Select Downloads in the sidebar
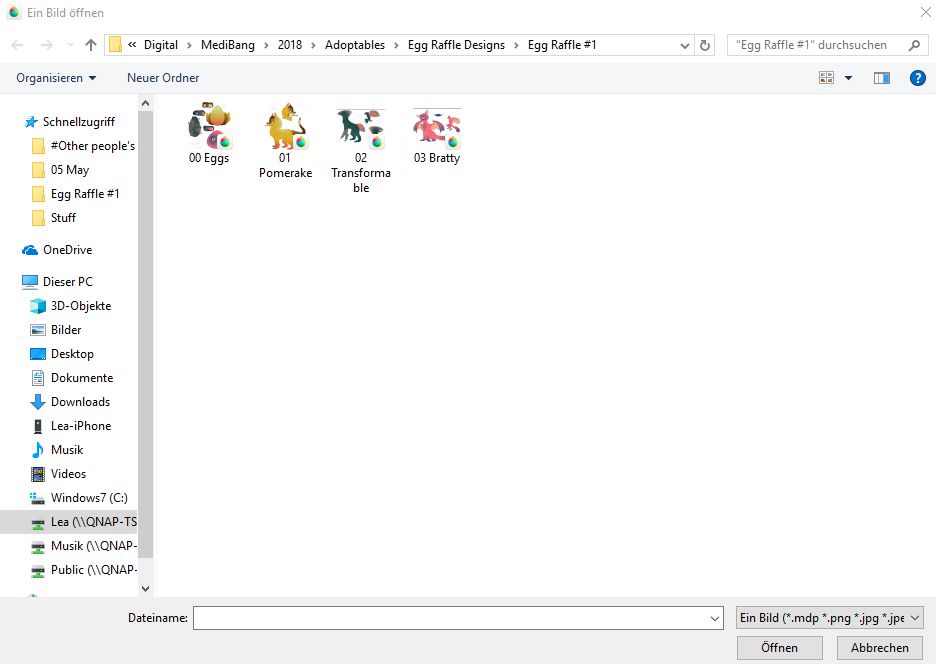This screenshot has width=936, height=664. click(x=80, y=402)
